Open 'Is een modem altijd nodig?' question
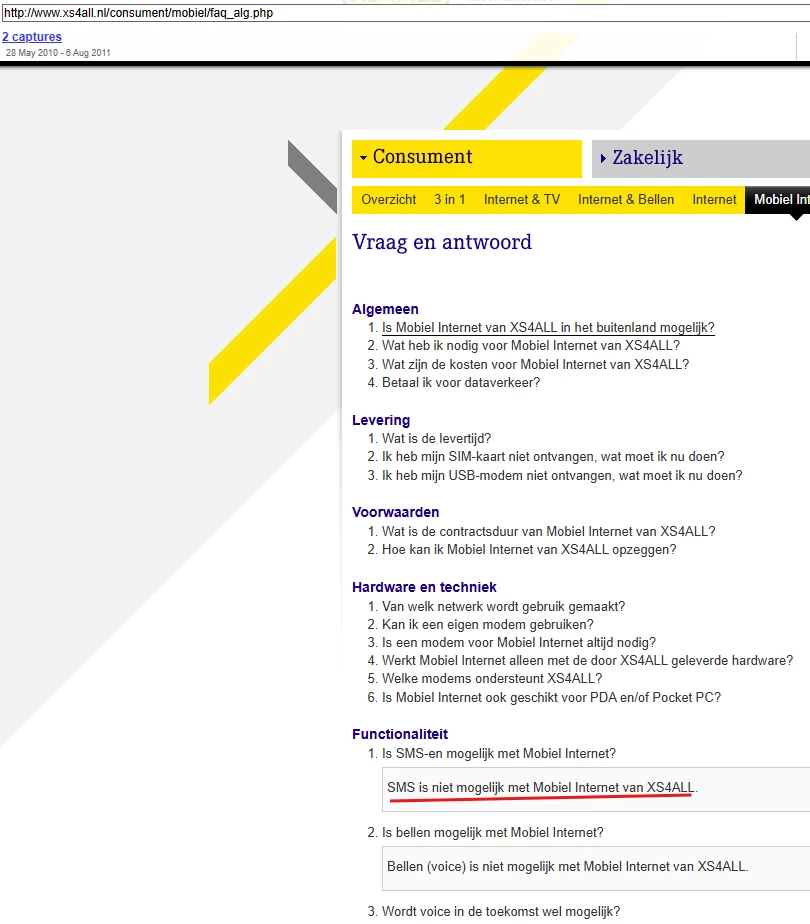810x924 pixels. coord(518,643)
